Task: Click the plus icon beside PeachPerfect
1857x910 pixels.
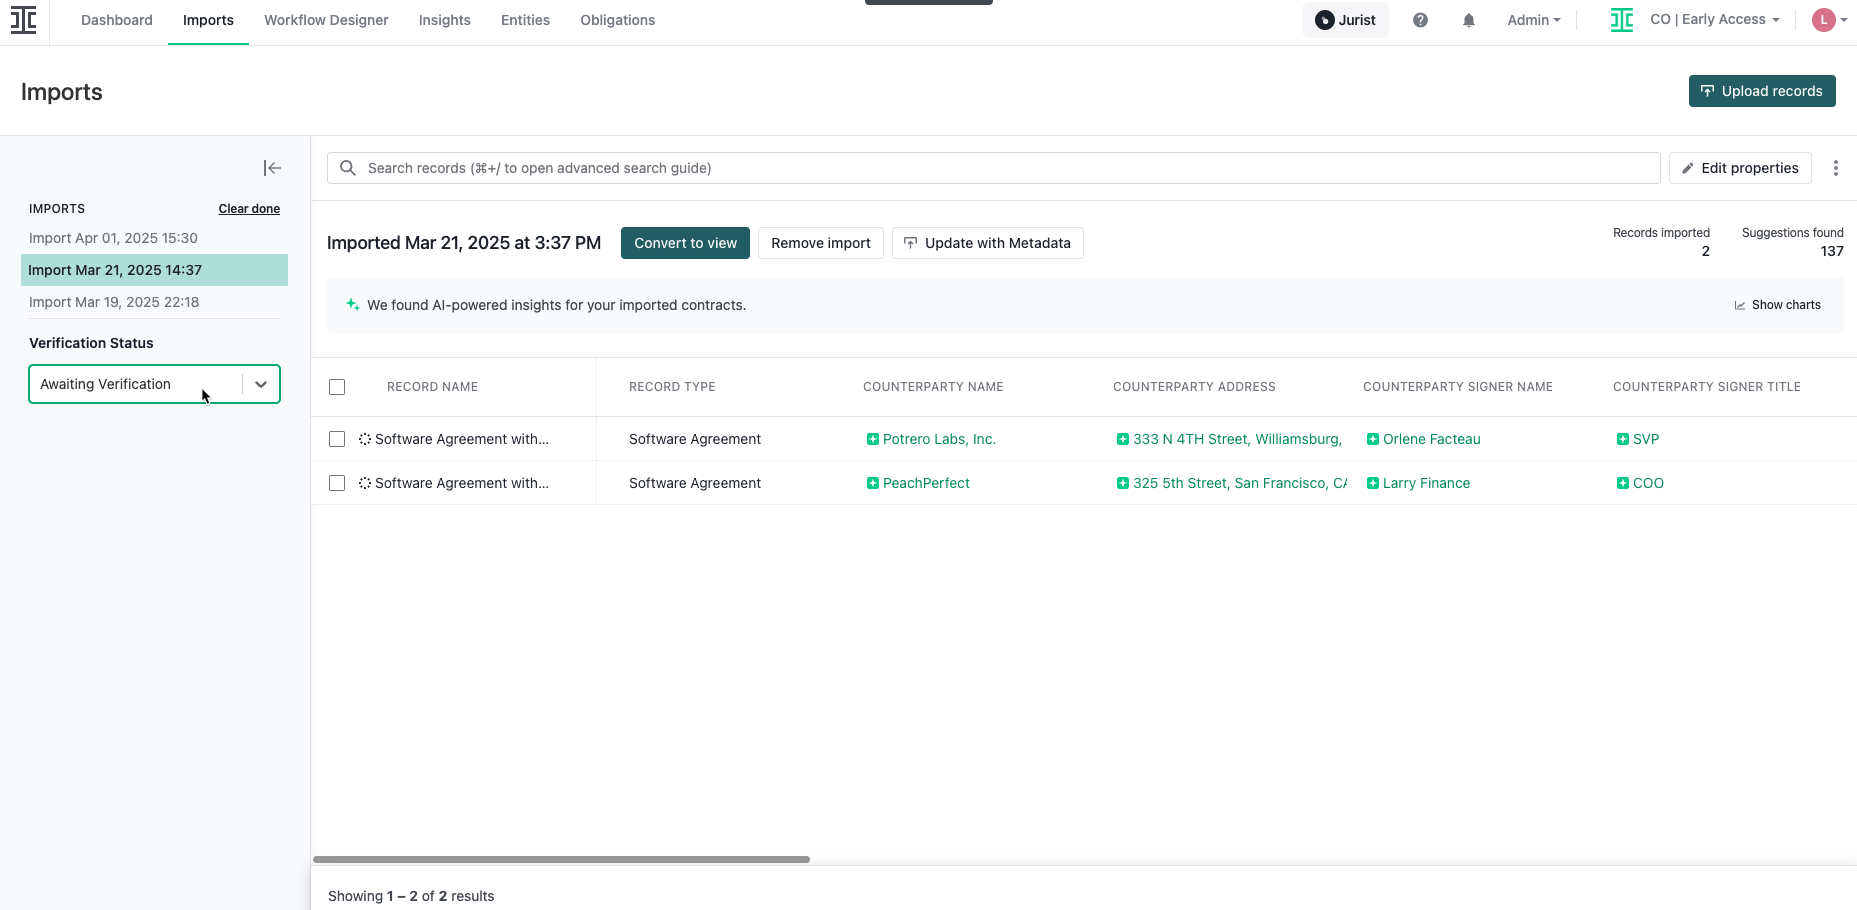Action: click(872, 483)
